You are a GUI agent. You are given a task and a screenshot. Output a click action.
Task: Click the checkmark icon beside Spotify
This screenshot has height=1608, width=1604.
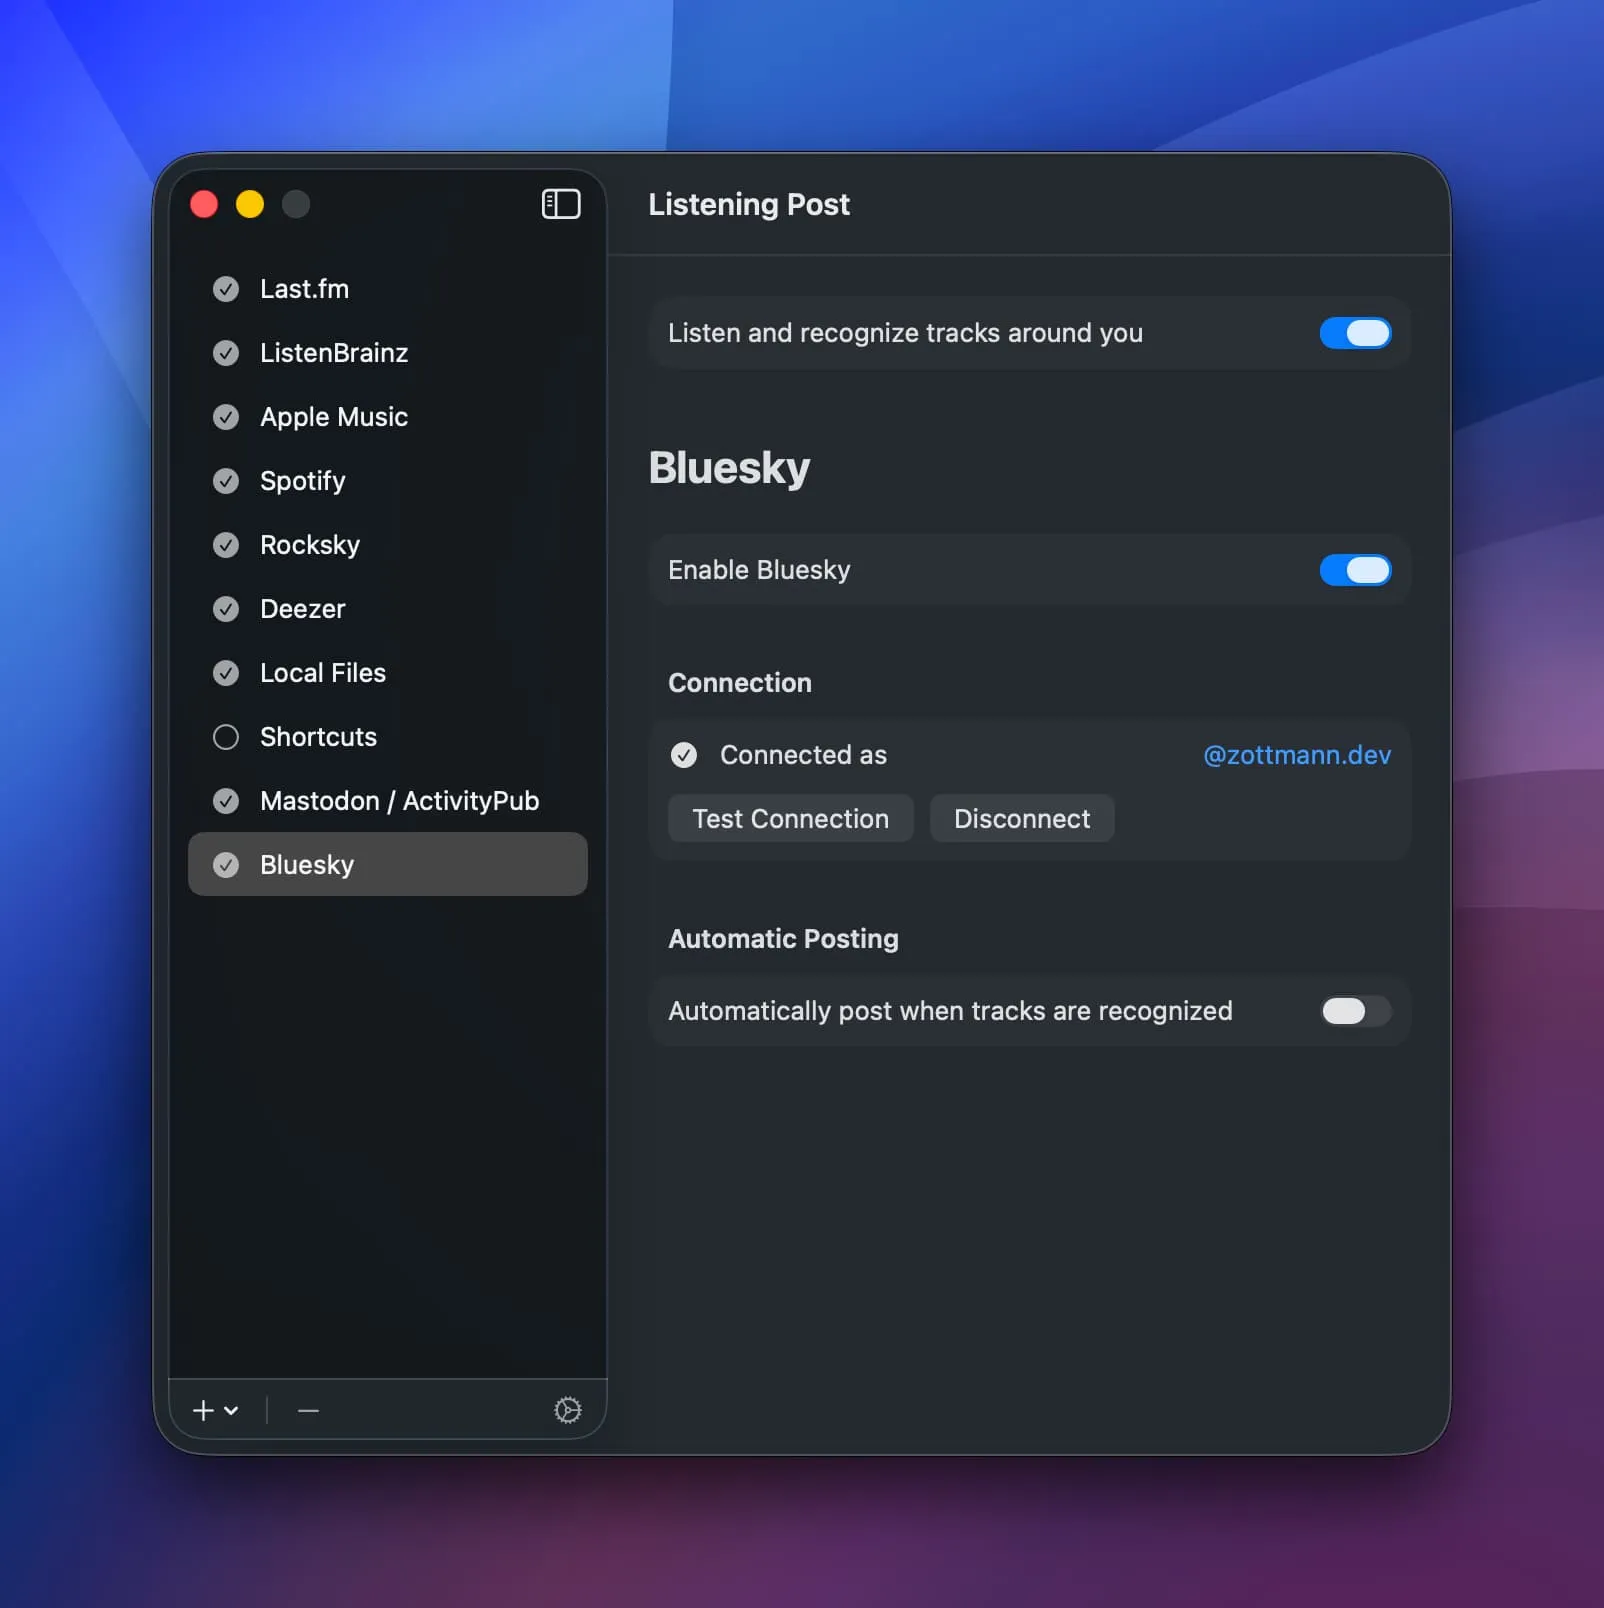tap(226, 481)
